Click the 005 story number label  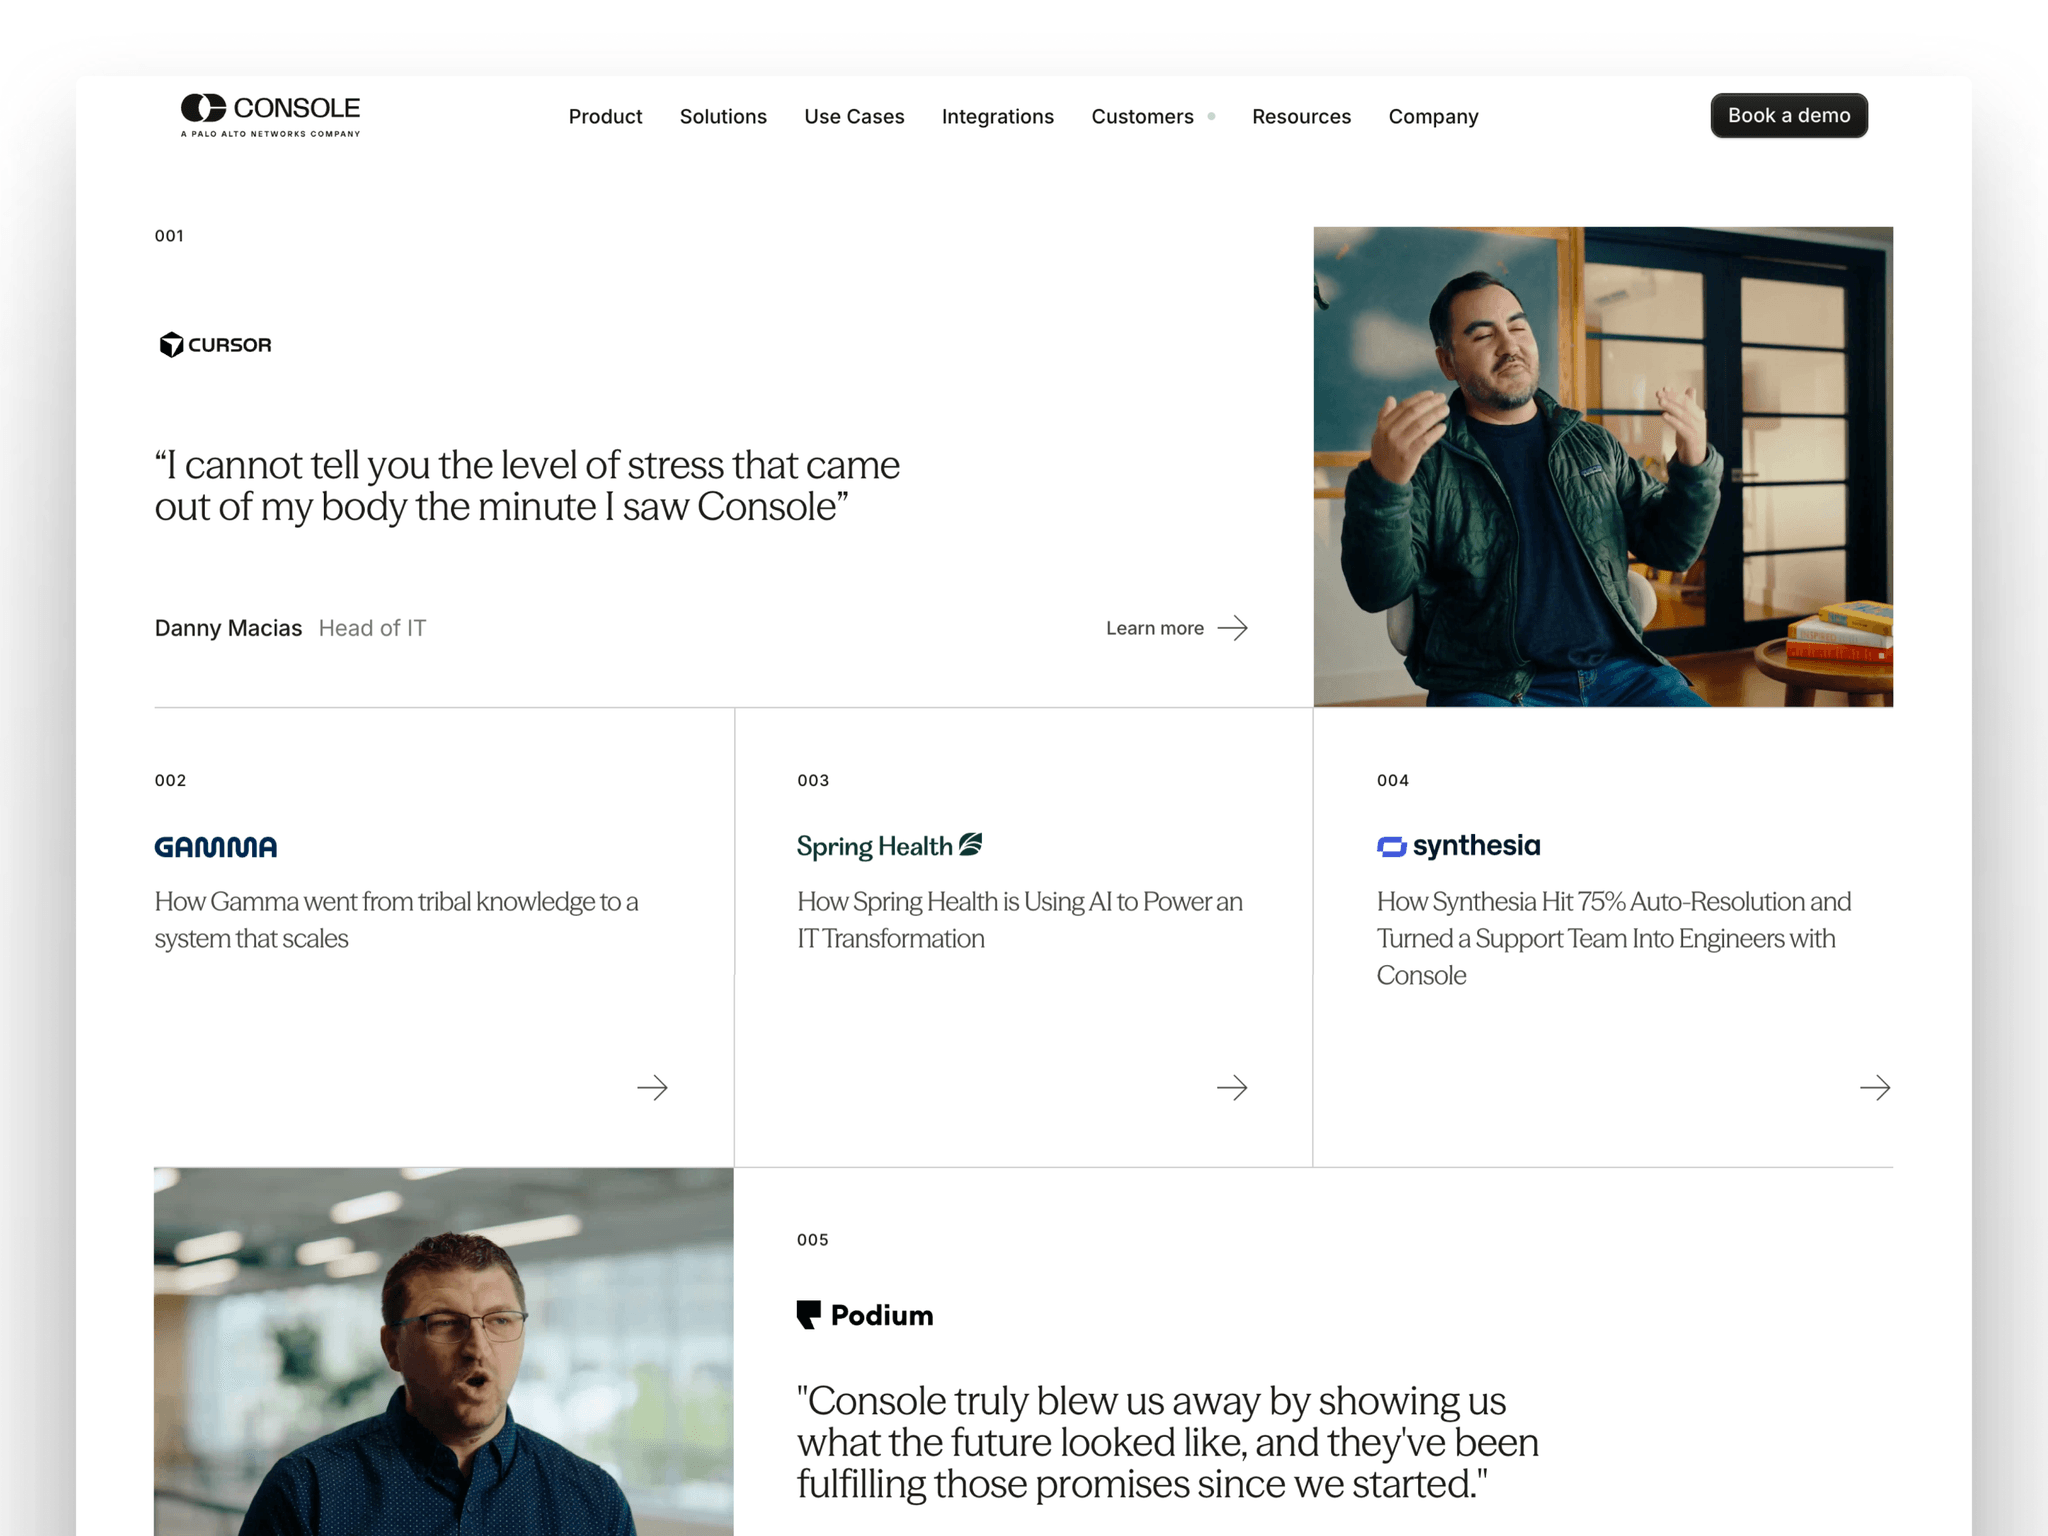[x=812, y=1239]
